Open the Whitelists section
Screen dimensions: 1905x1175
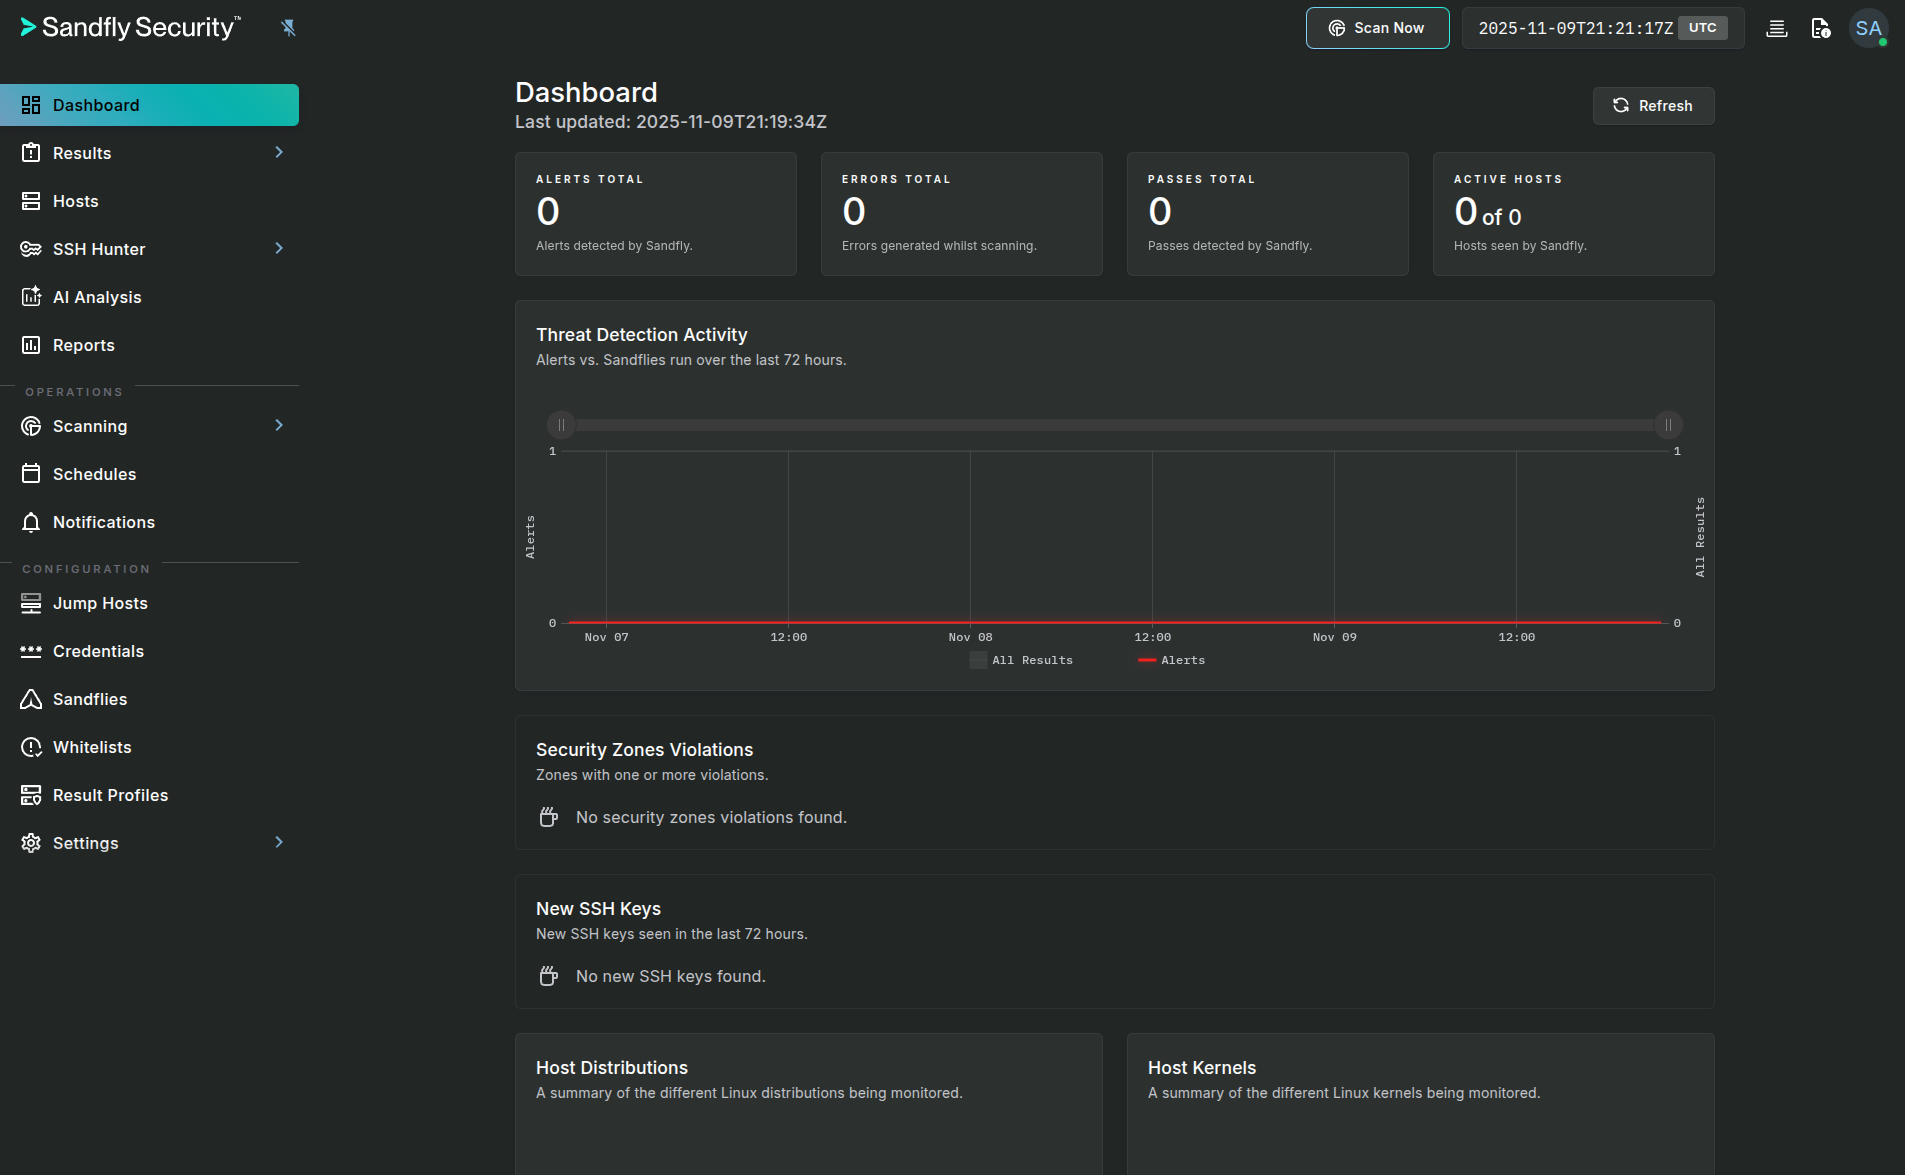point(91,746)
